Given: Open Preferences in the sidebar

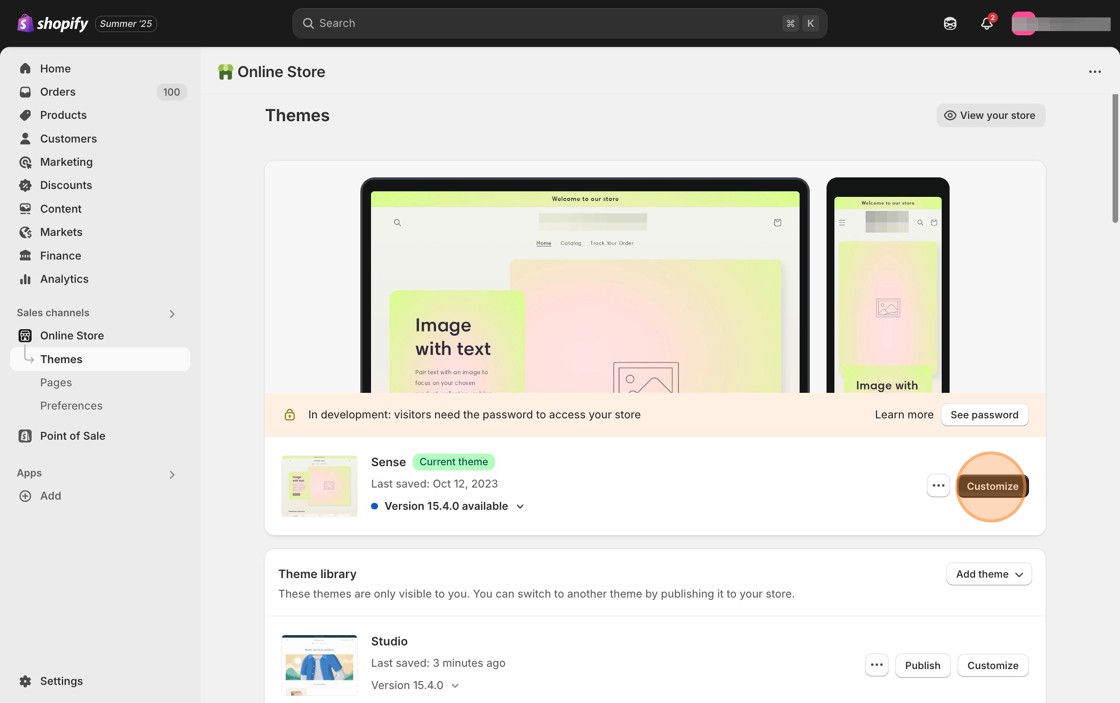Looking at the screenshot, I should 71,406.
